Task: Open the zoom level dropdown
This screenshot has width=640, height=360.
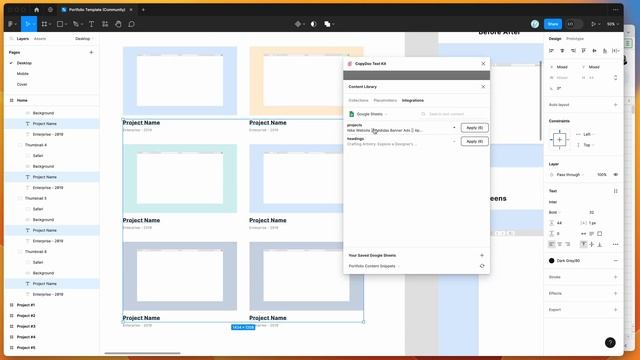Action: (613, 24)
